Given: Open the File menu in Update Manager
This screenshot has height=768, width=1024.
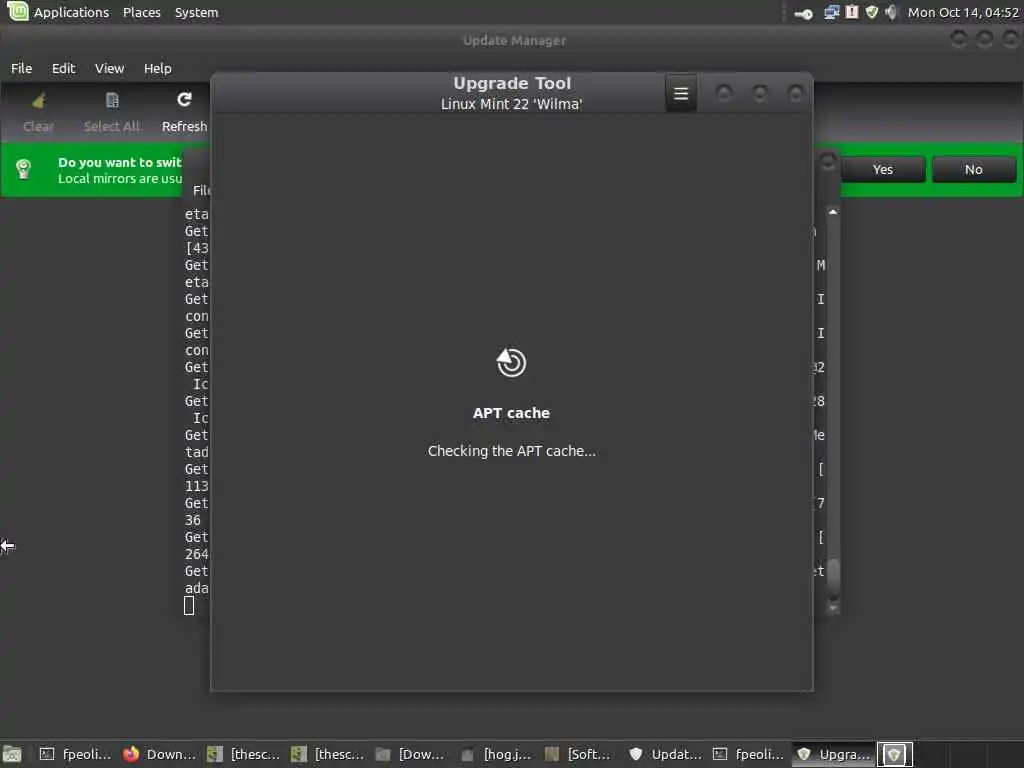Looking at the screenshot, I should coord(22,68).
